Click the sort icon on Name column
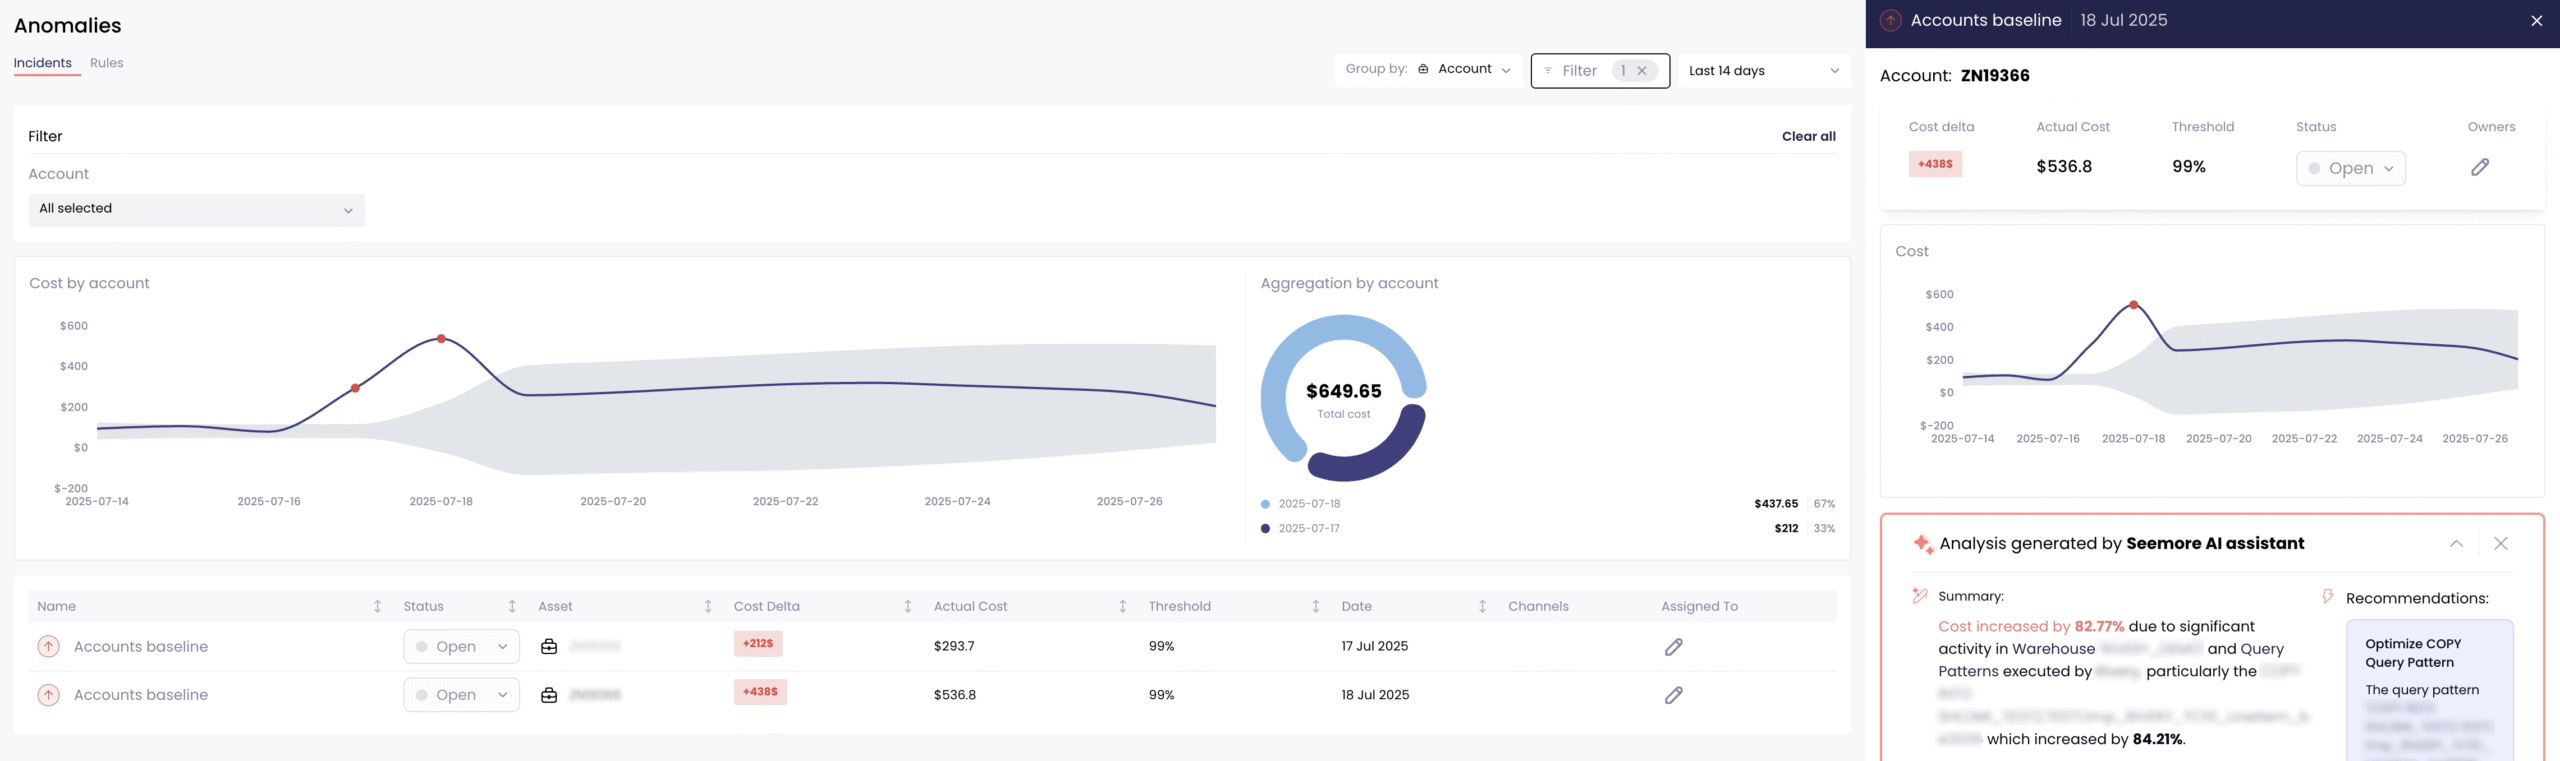This screenshot has height=761, width=2560. coord(377,606)
